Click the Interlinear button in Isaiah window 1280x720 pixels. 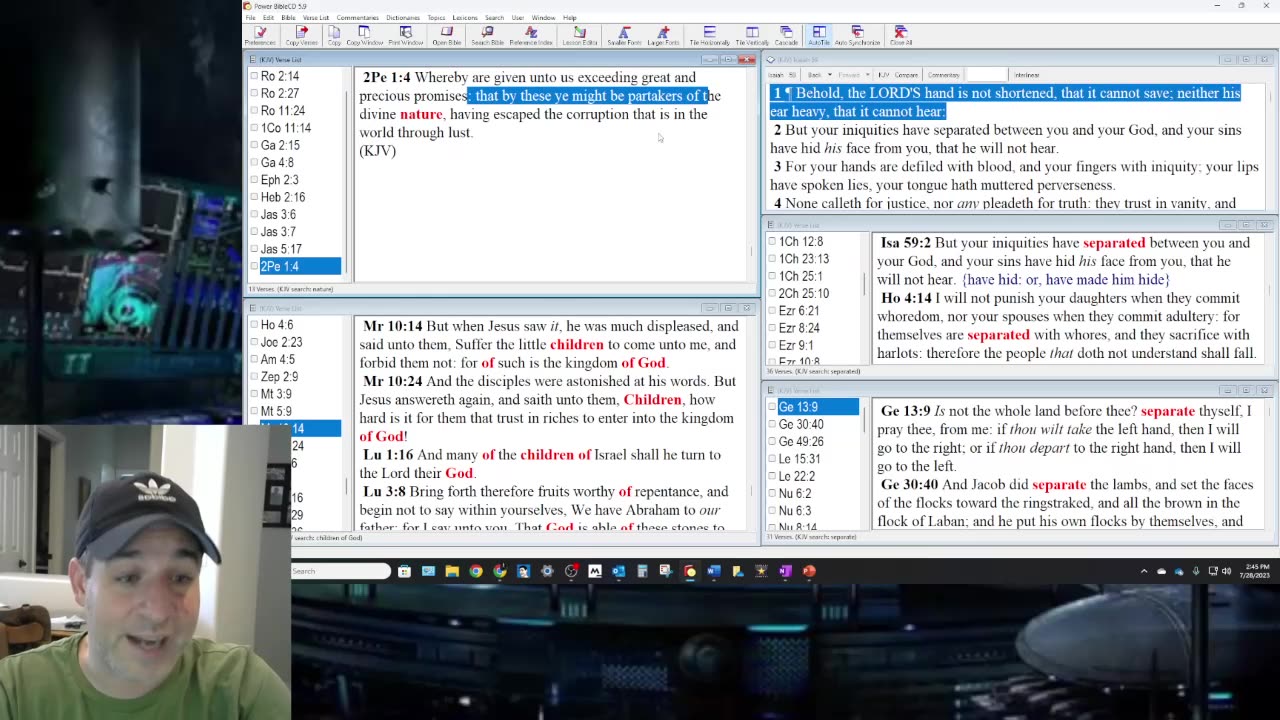click(x=1026, y=75)
